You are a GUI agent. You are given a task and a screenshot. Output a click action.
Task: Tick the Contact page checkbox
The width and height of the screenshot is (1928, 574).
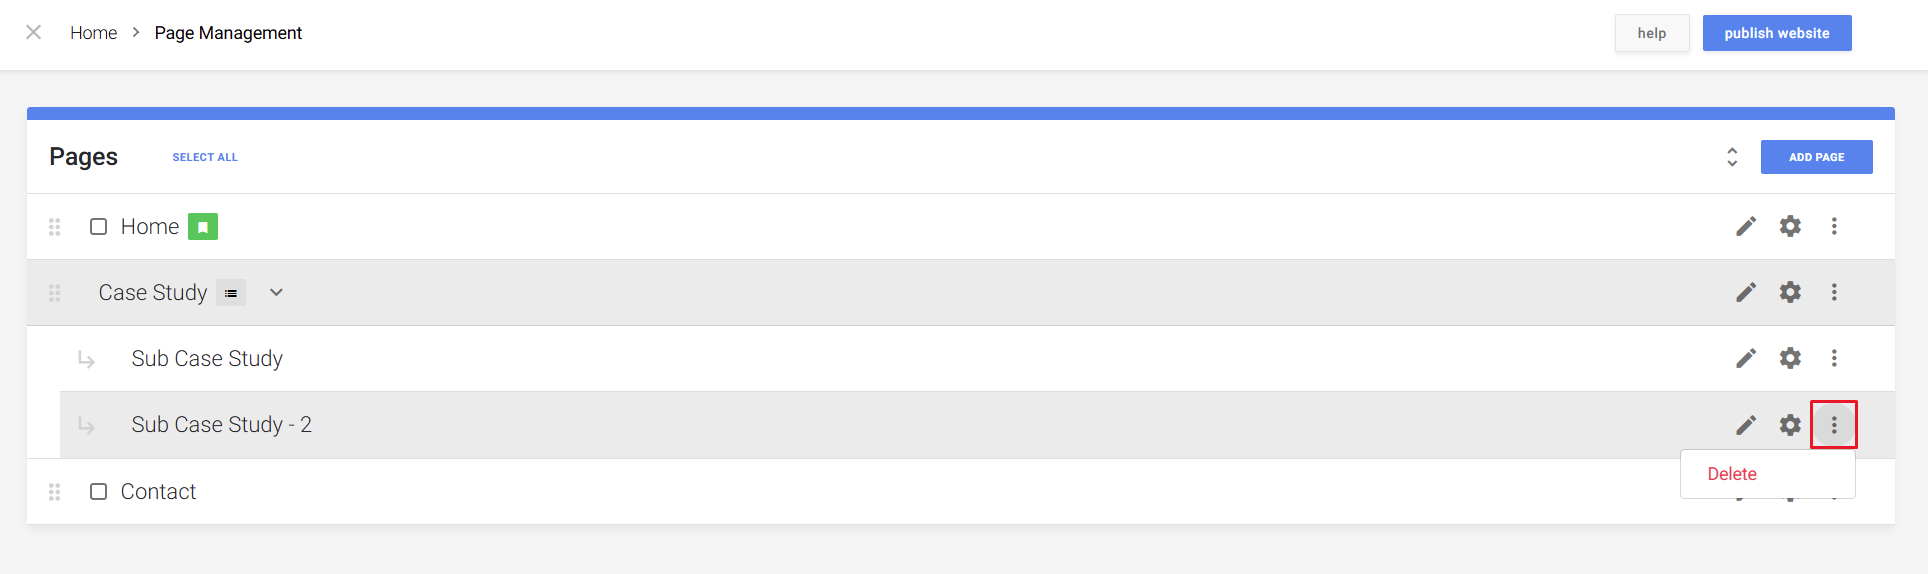99,492
